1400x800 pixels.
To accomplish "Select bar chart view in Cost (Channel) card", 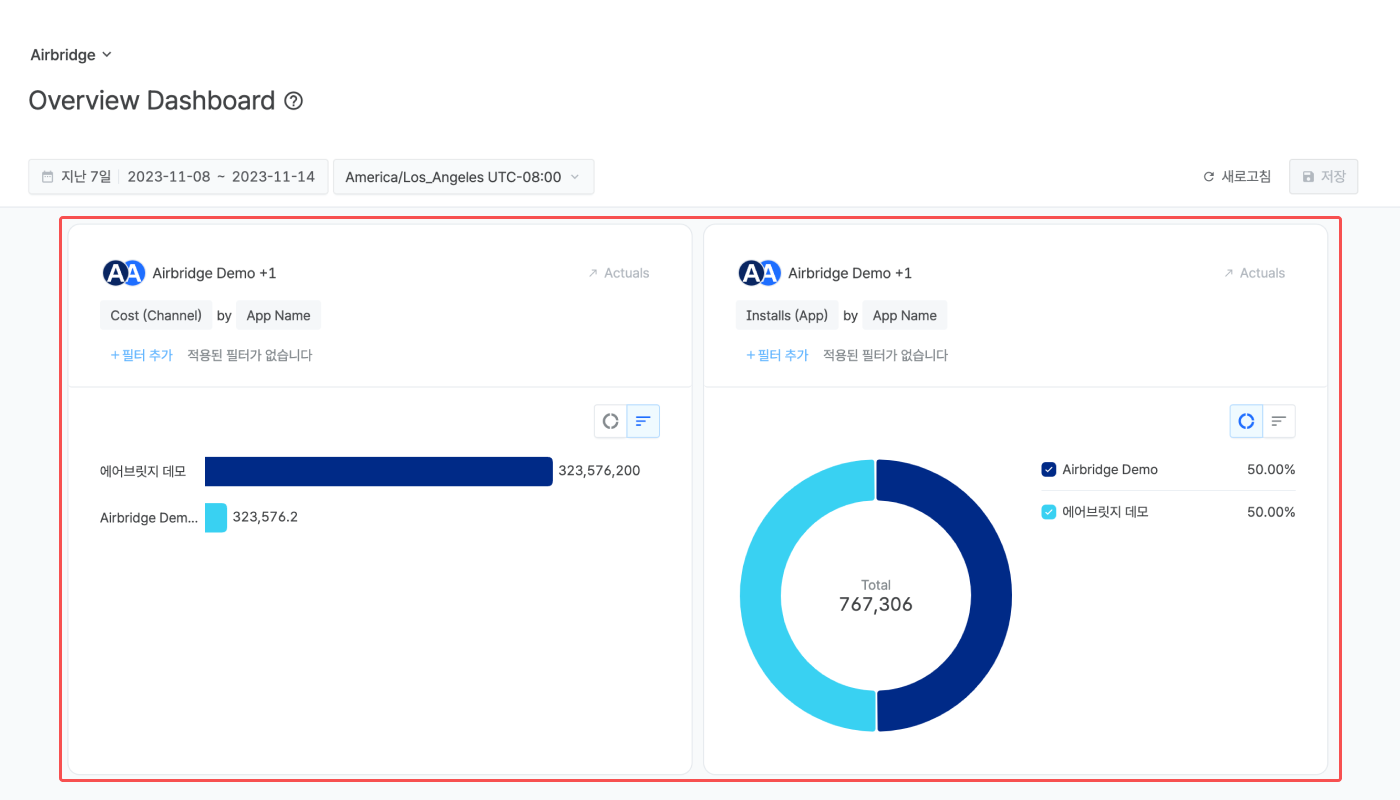I will click(643, 422).
